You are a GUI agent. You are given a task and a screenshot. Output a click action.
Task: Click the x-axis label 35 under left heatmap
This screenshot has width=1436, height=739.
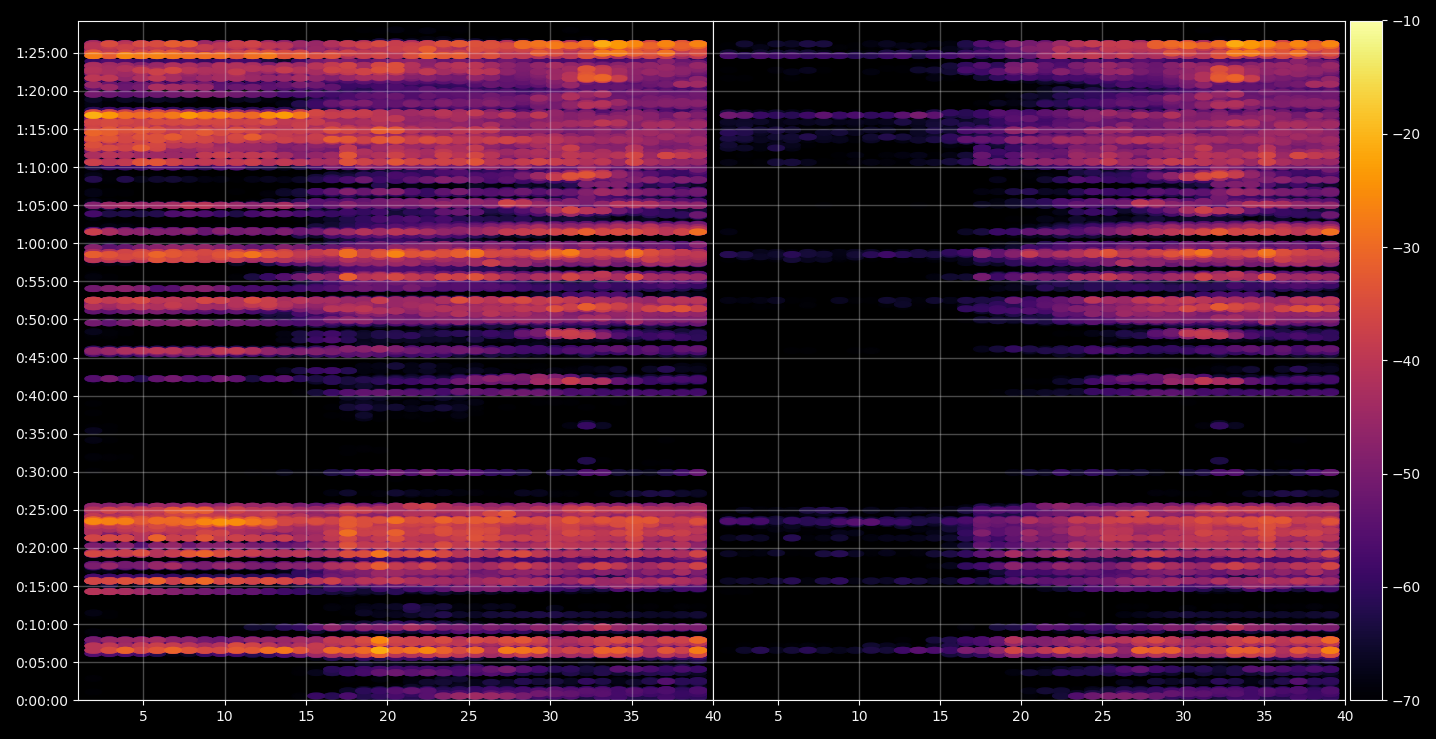[x=632, y=716]
